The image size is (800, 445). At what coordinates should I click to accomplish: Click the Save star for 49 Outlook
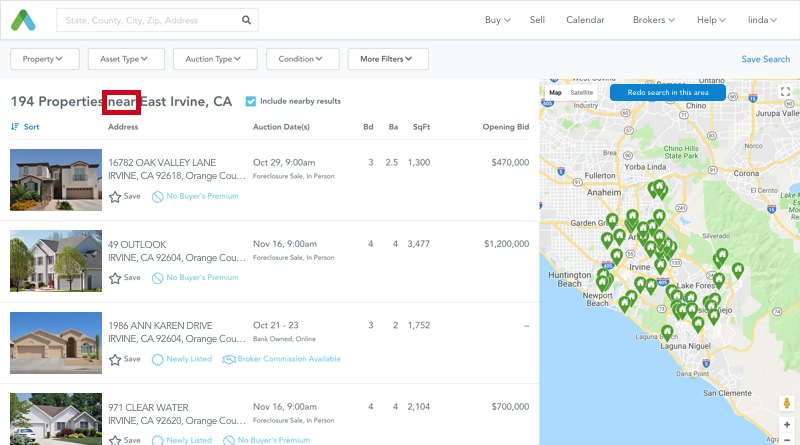click(115, 277)
